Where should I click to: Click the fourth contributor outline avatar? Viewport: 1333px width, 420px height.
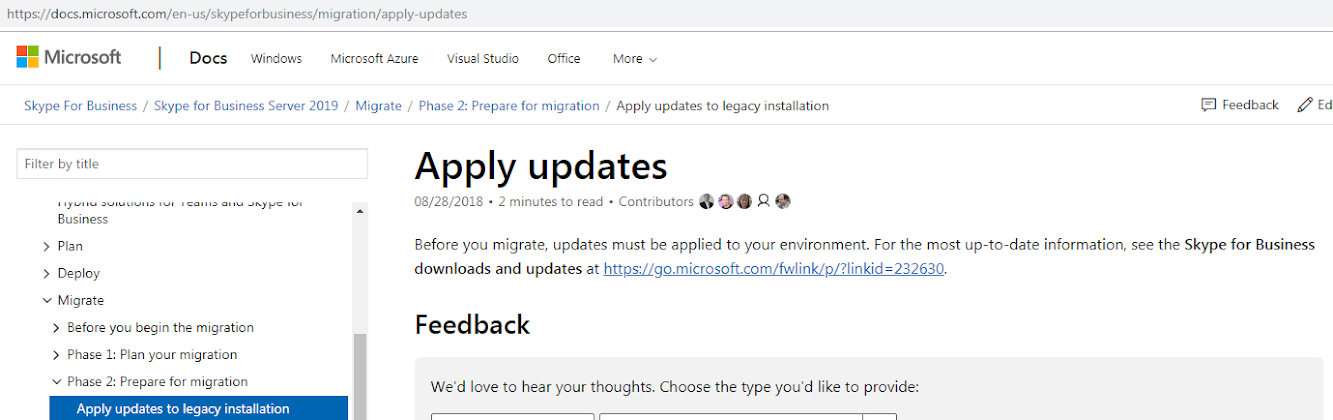click(764, 201)
